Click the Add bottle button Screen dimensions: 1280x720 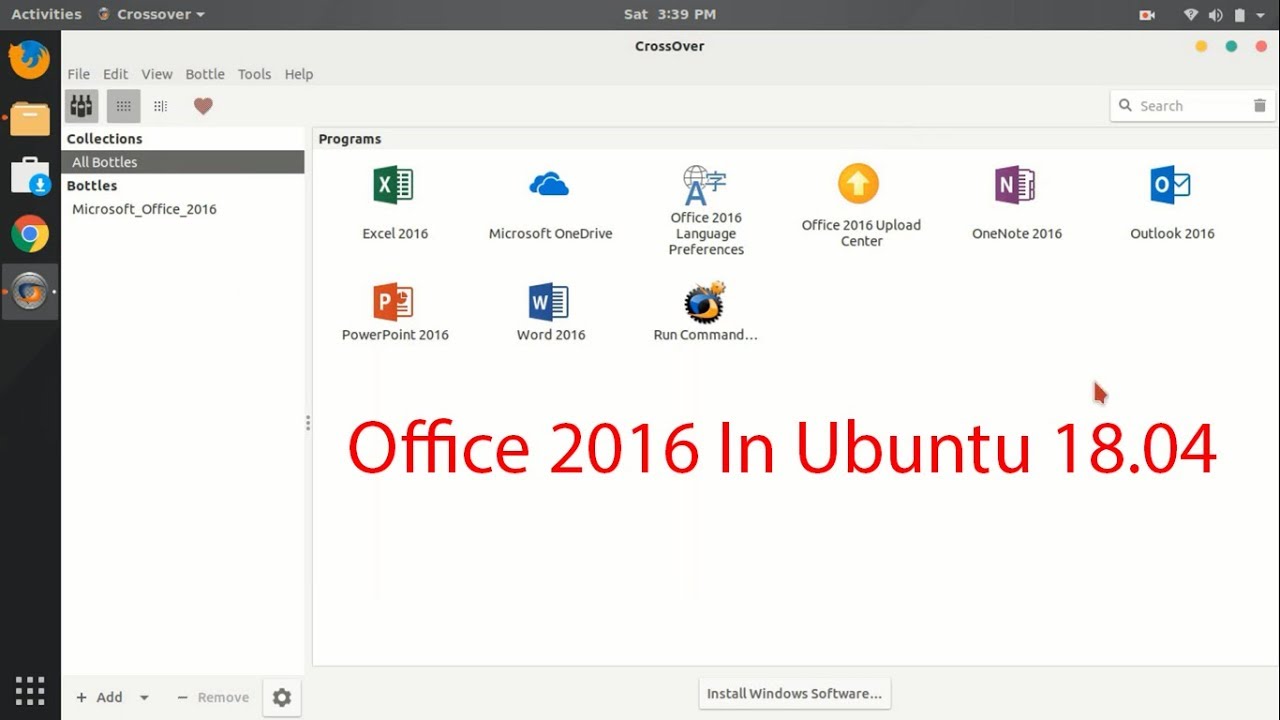click(99, 697)
